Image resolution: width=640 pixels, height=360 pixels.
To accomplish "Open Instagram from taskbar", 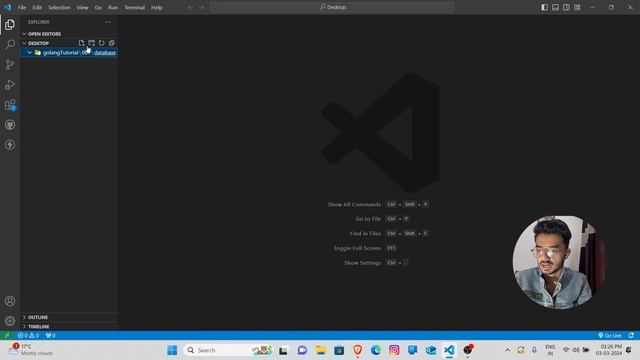I will pyautogui.click(x=394, y=350).
